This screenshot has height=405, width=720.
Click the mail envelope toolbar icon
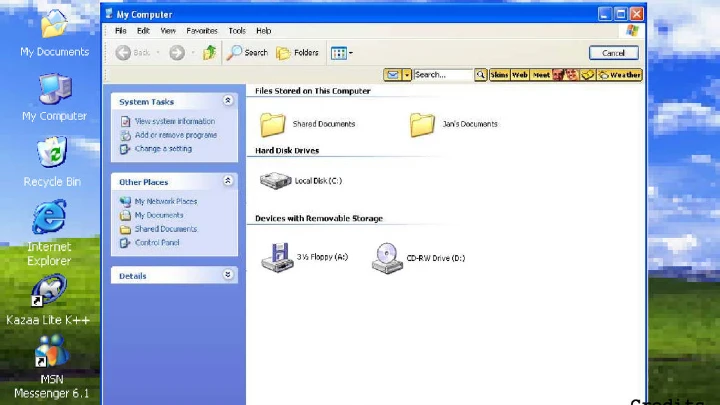point(393,75)
